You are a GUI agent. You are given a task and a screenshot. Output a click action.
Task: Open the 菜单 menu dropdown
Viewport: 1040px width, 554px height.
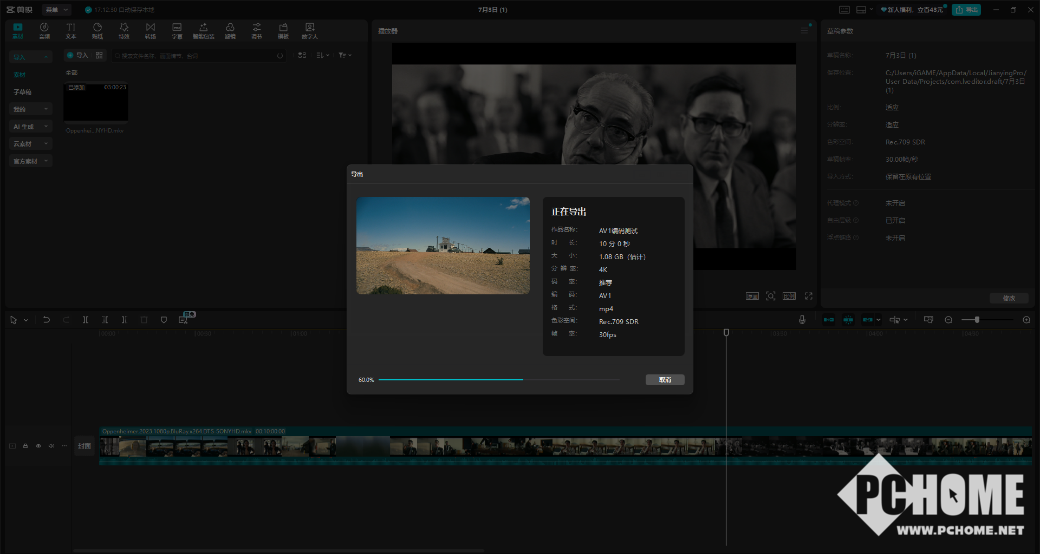[56, 10]
